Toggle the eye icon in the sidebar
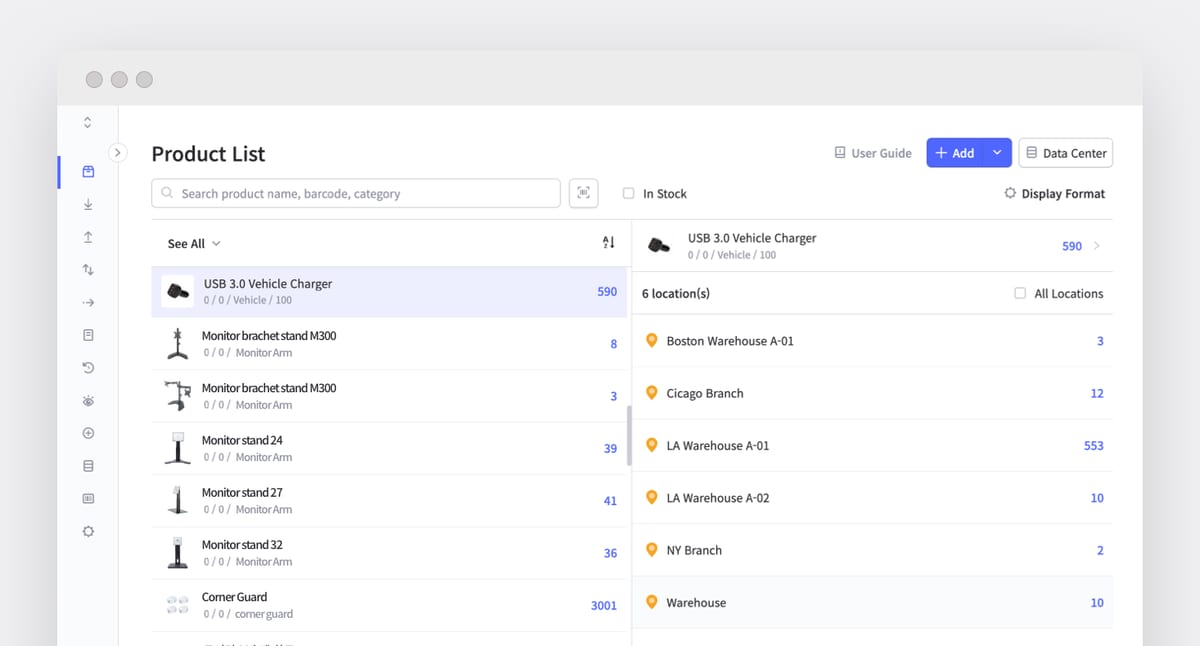The width and height of the screenshot is (1200, 646). click(x=88, y=400)
